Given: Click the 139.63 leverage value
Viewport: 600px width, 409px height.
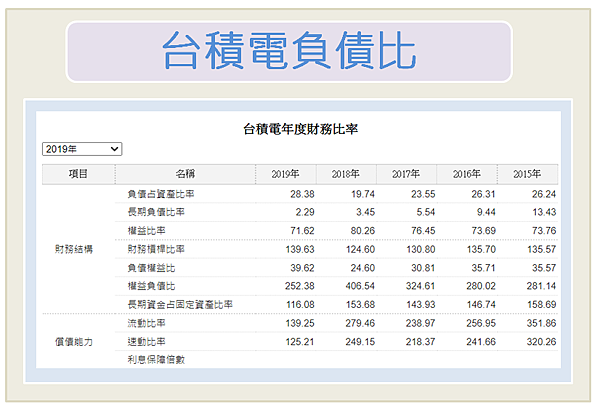Looking at the screenshot, I should [300, 249].
